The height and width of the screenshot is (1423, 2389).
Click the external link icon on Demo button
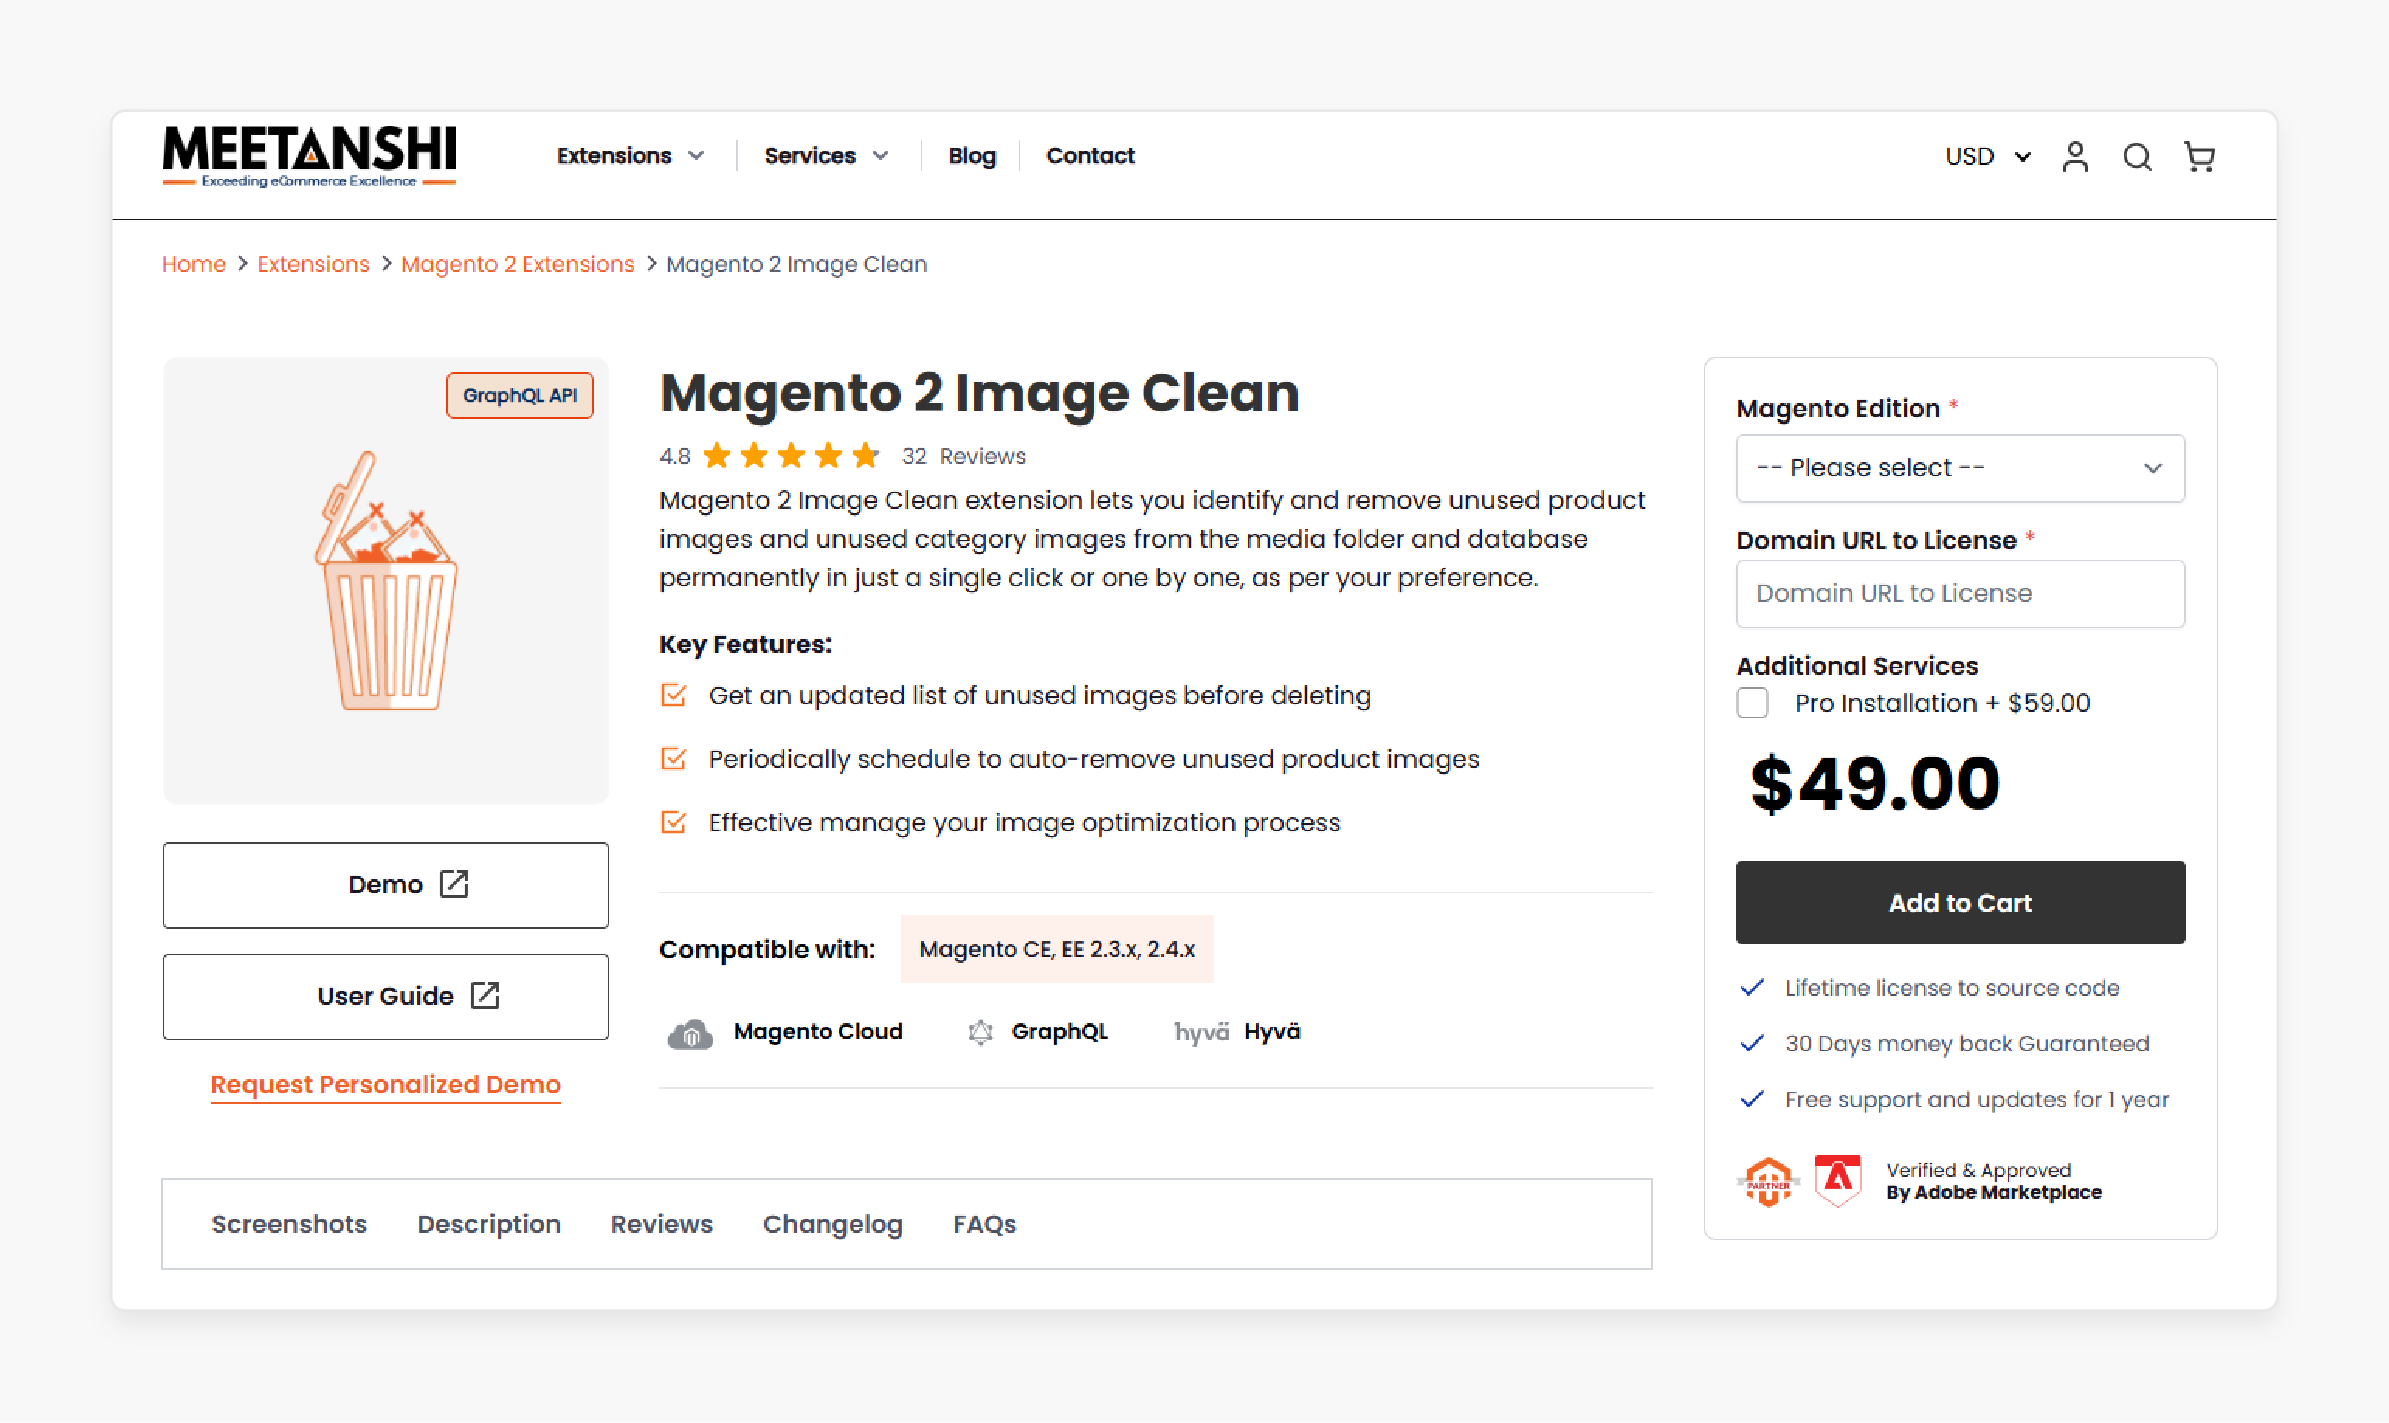click(x=455, y=885)
